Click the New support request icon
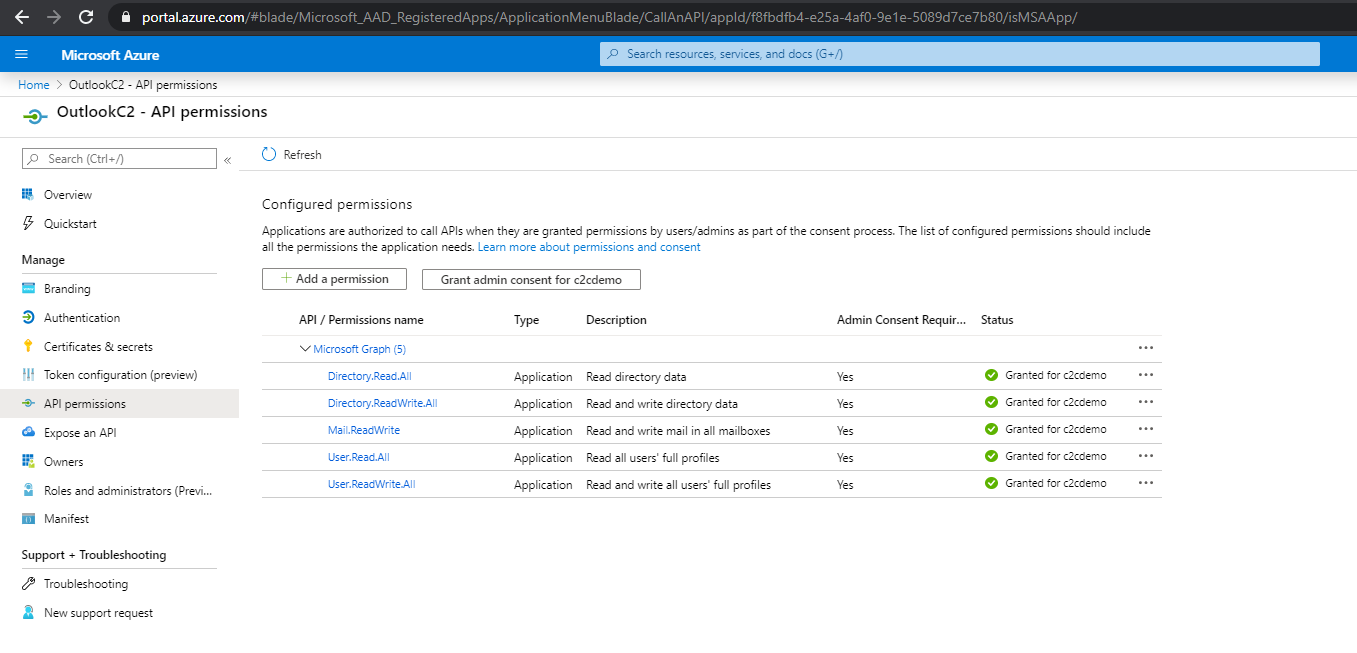This screenshot has height=653, width=1357. (28, 613)
